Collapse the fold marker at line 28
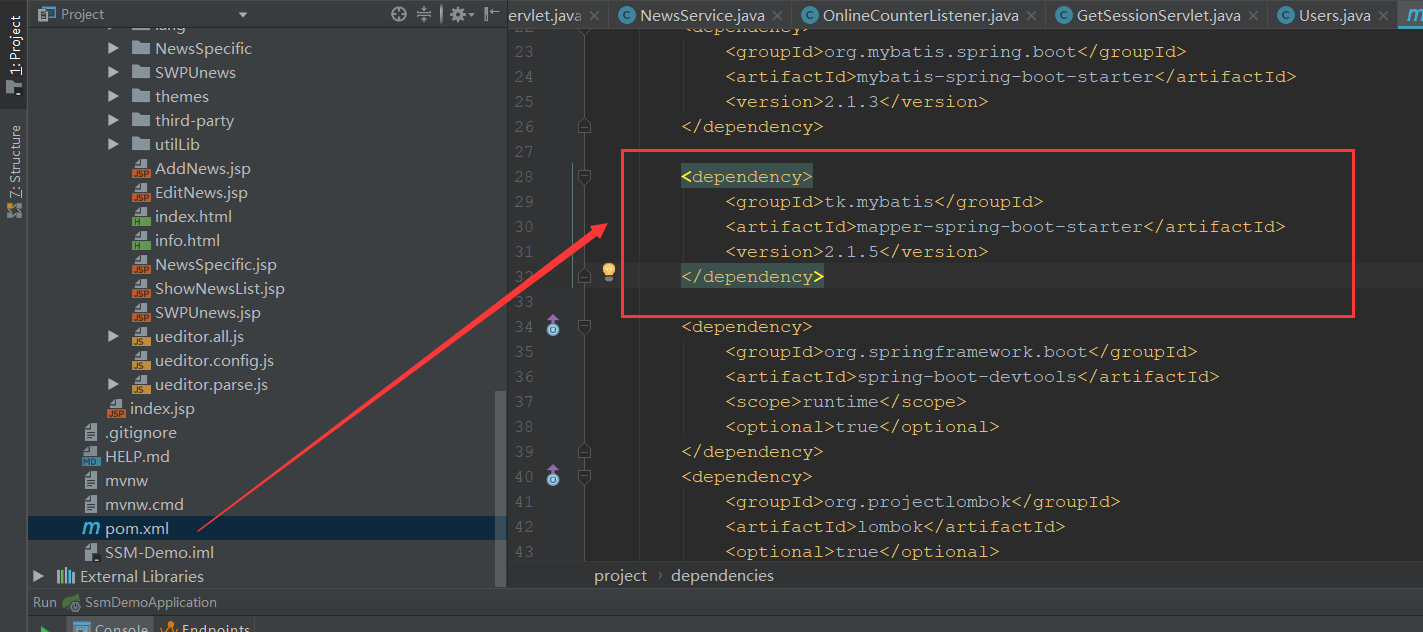Image resolution: width=1423 pixels, height=632 pixels. click(x=585, y=176)
